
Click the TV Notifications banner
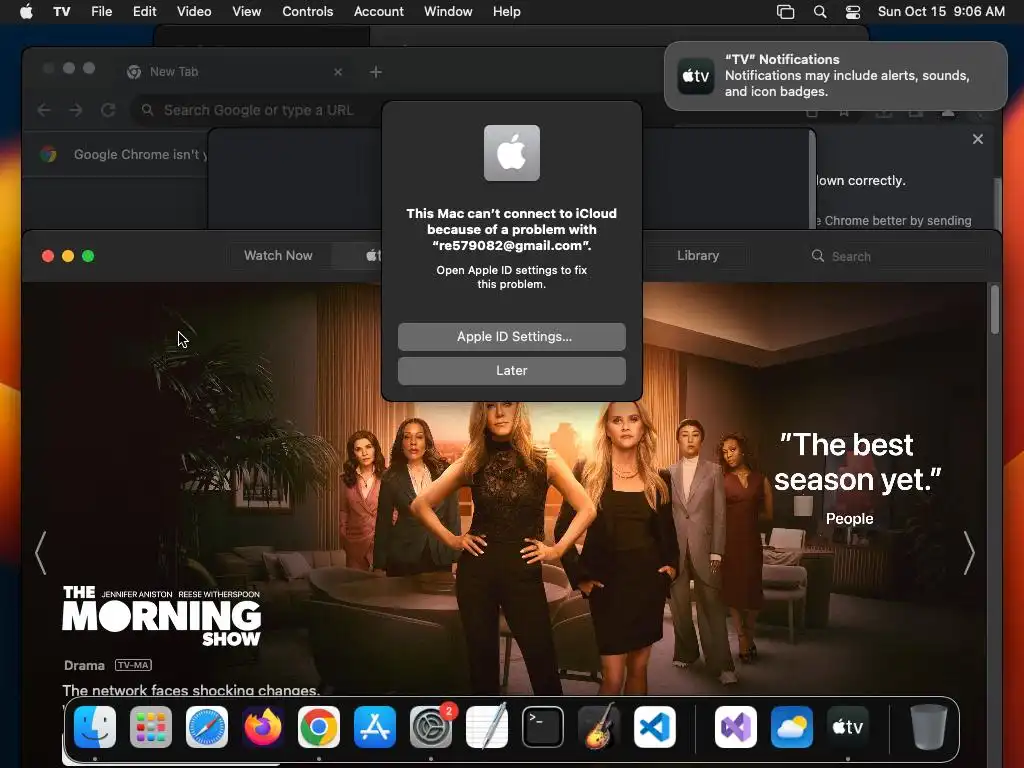coord(836,76)
